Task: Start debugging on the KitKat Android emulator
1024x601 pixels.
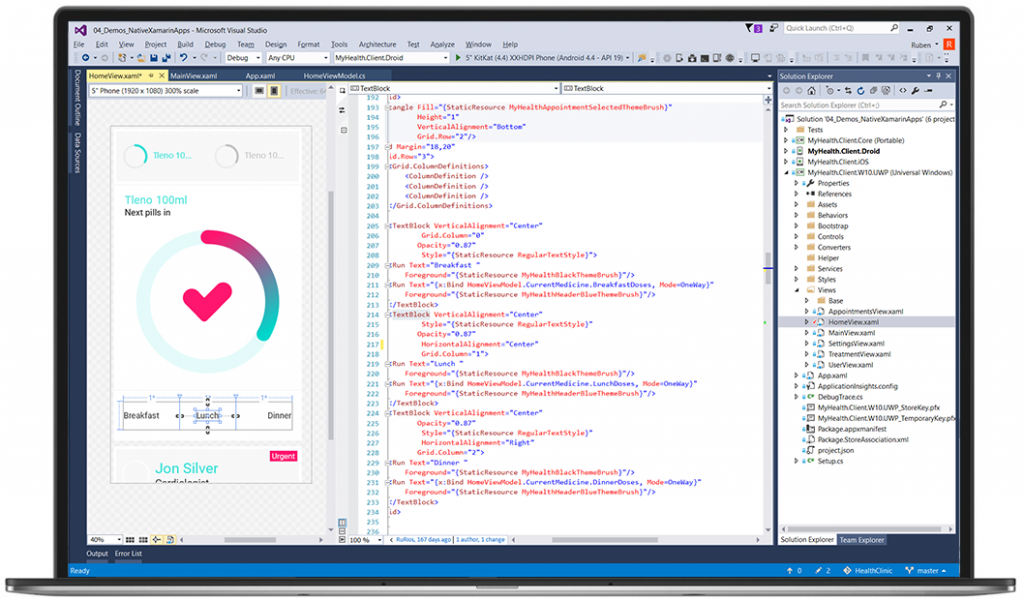Action: [458, 58]
